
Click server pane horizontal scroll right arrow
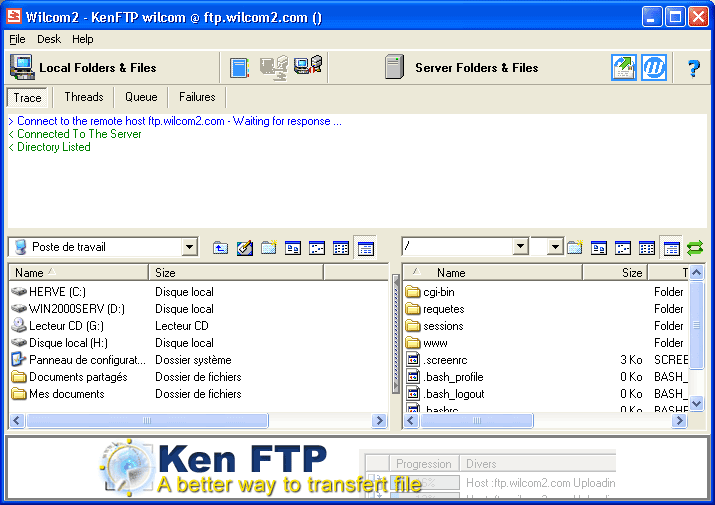coord(679,420)
